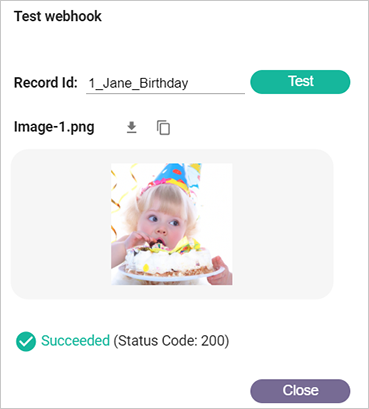Click the green success checkmark icon
Viewport: 369px width, 409px height.
[26, 342]
